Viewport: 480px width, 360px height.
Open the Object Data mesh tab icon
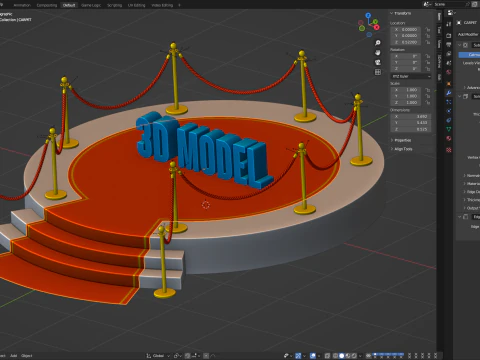(449, 129)
